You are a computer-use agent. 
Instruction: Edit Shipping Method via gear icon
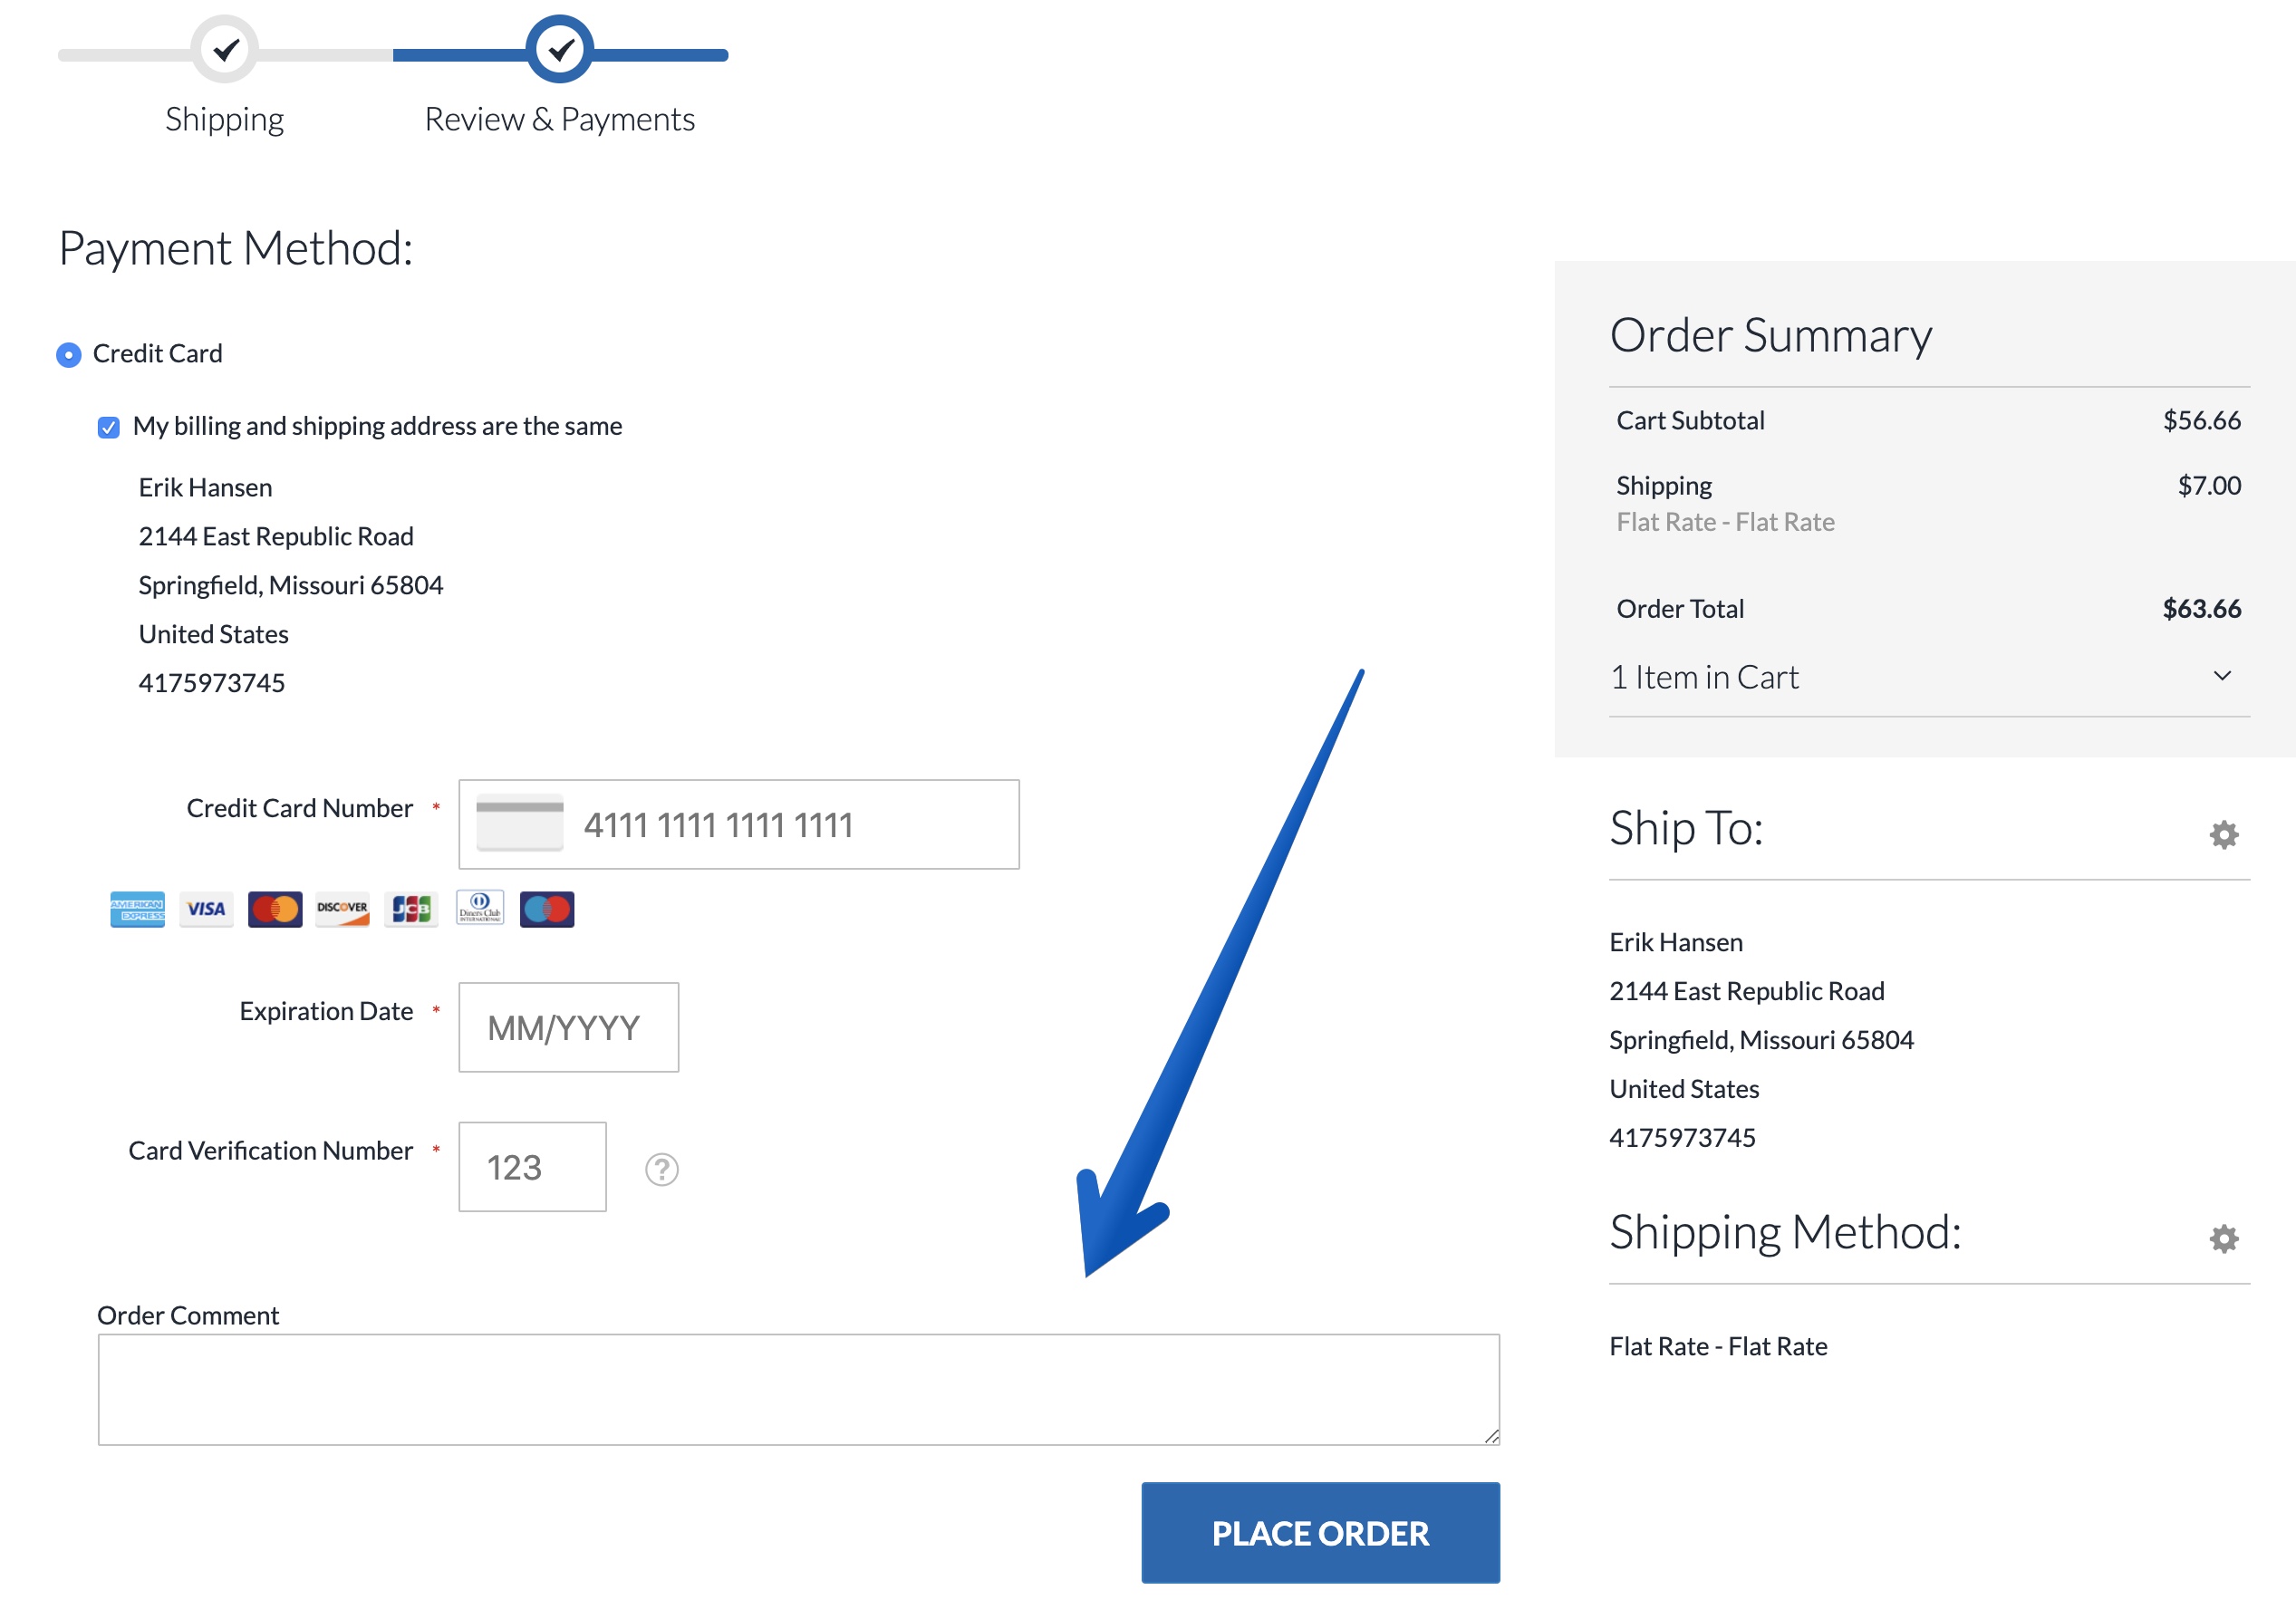click(2223, 1238)
